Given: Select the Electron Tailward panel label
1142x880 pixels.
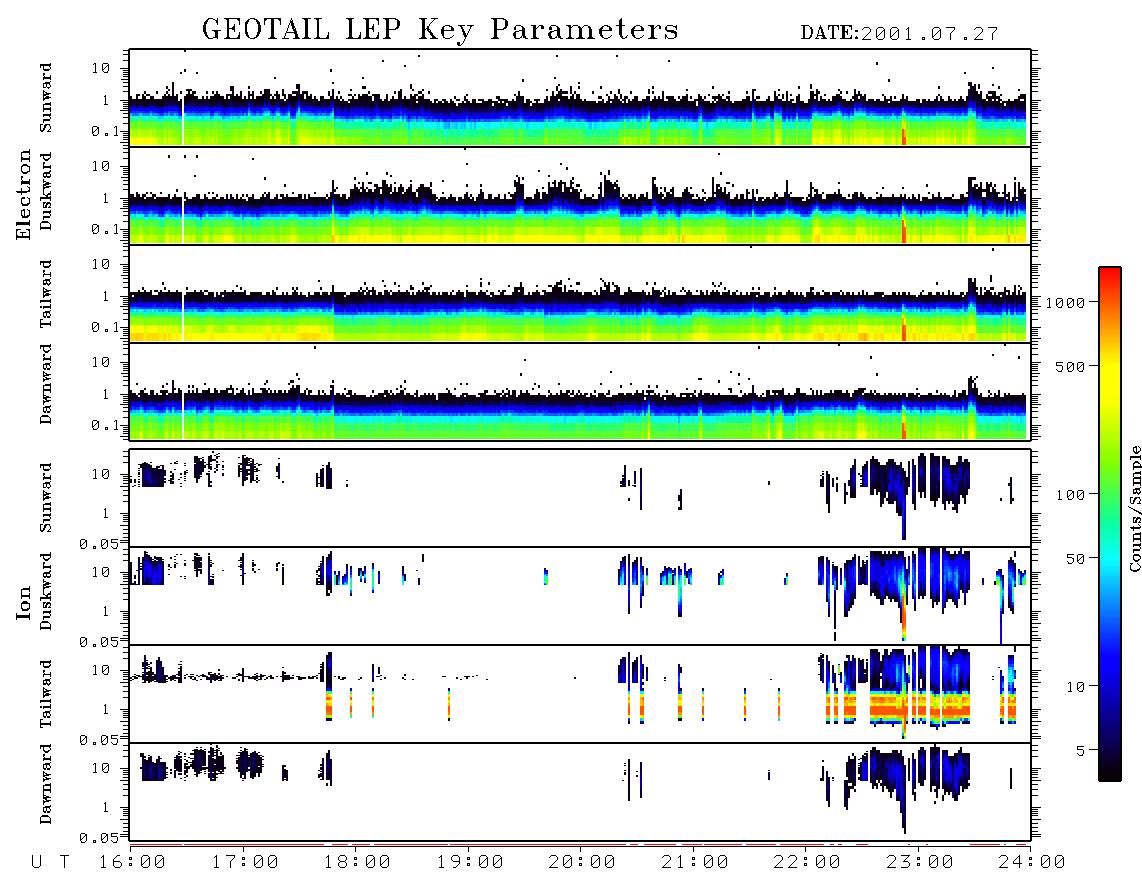Looking at the screenshot, I should (x=46, y=294).
